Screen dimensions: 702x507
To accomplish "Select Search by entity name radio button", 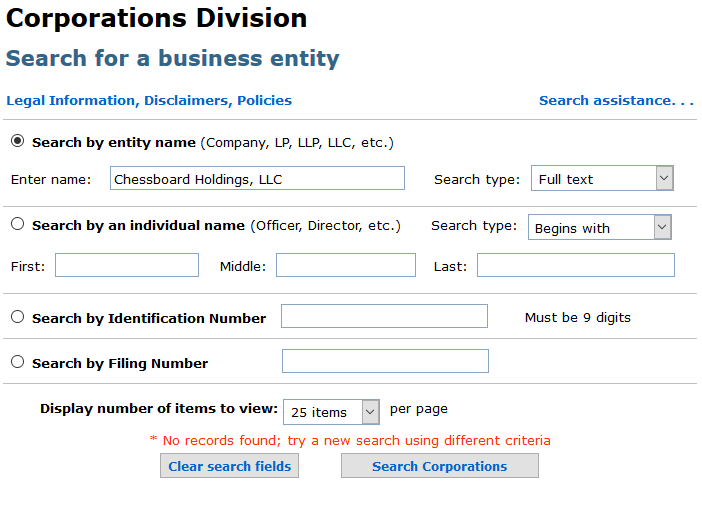I will pos(17,141).
